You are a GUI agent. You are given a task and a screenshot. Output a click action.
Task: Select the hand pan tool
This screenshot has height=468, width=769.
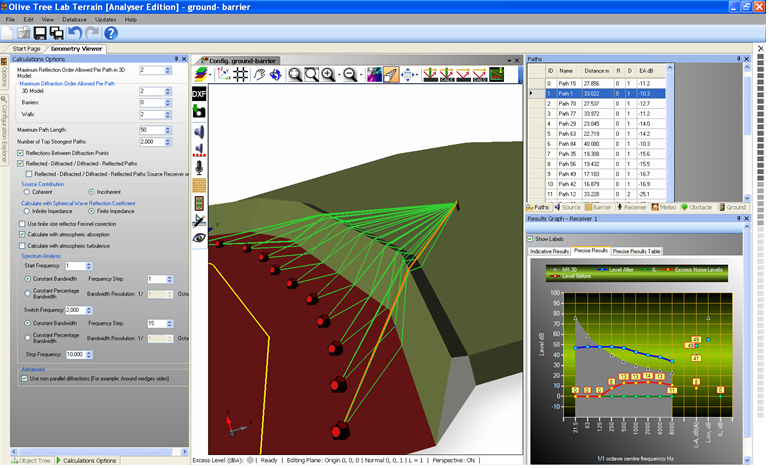coord(259,75)
